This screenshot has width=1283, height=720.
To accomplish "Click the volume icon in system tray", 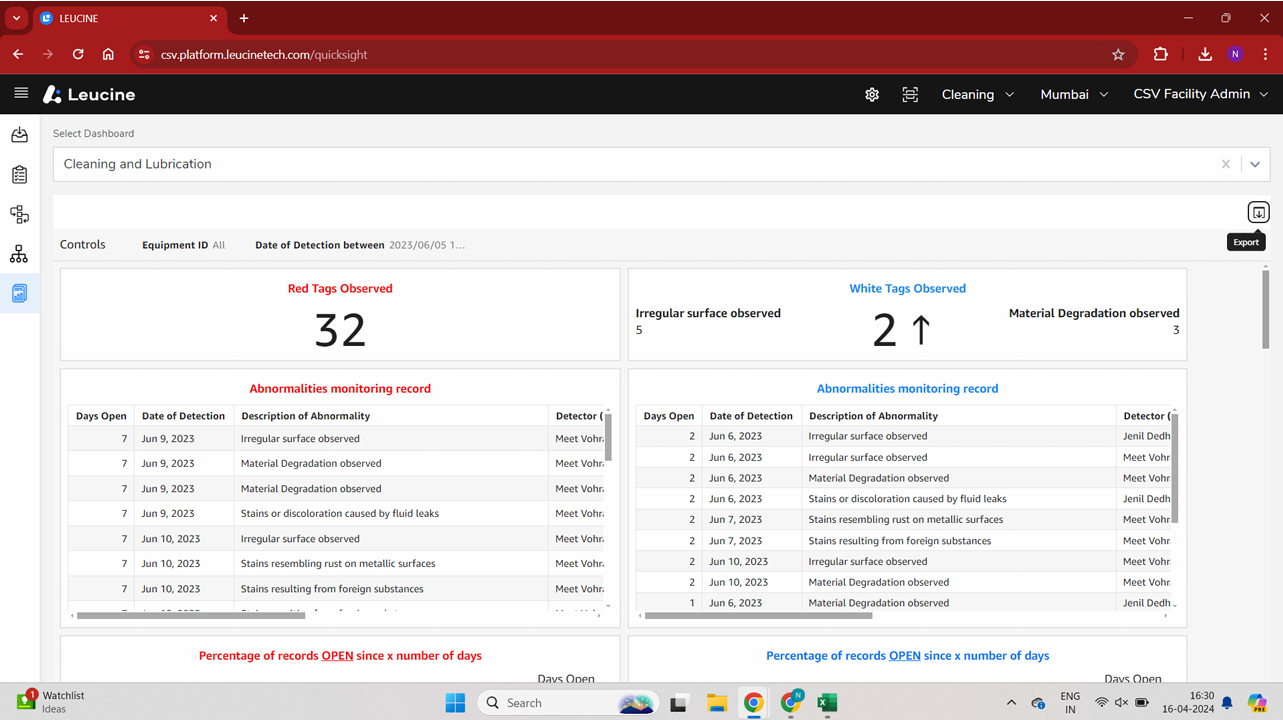I will pos(1122,702).
